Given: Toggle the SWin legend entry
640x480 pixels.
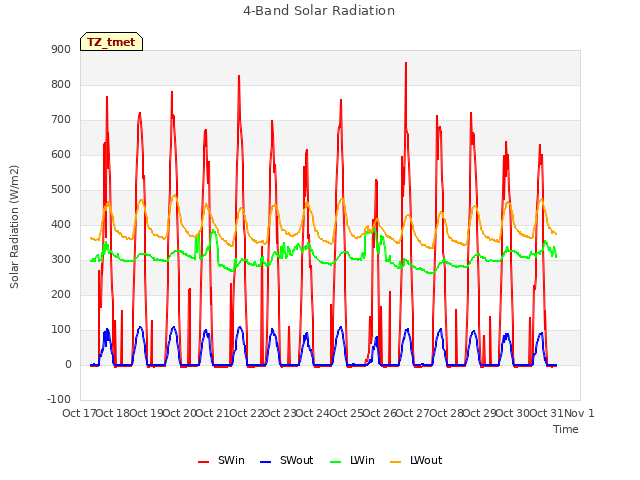Looking at the screenshot, I should point(221,460).
